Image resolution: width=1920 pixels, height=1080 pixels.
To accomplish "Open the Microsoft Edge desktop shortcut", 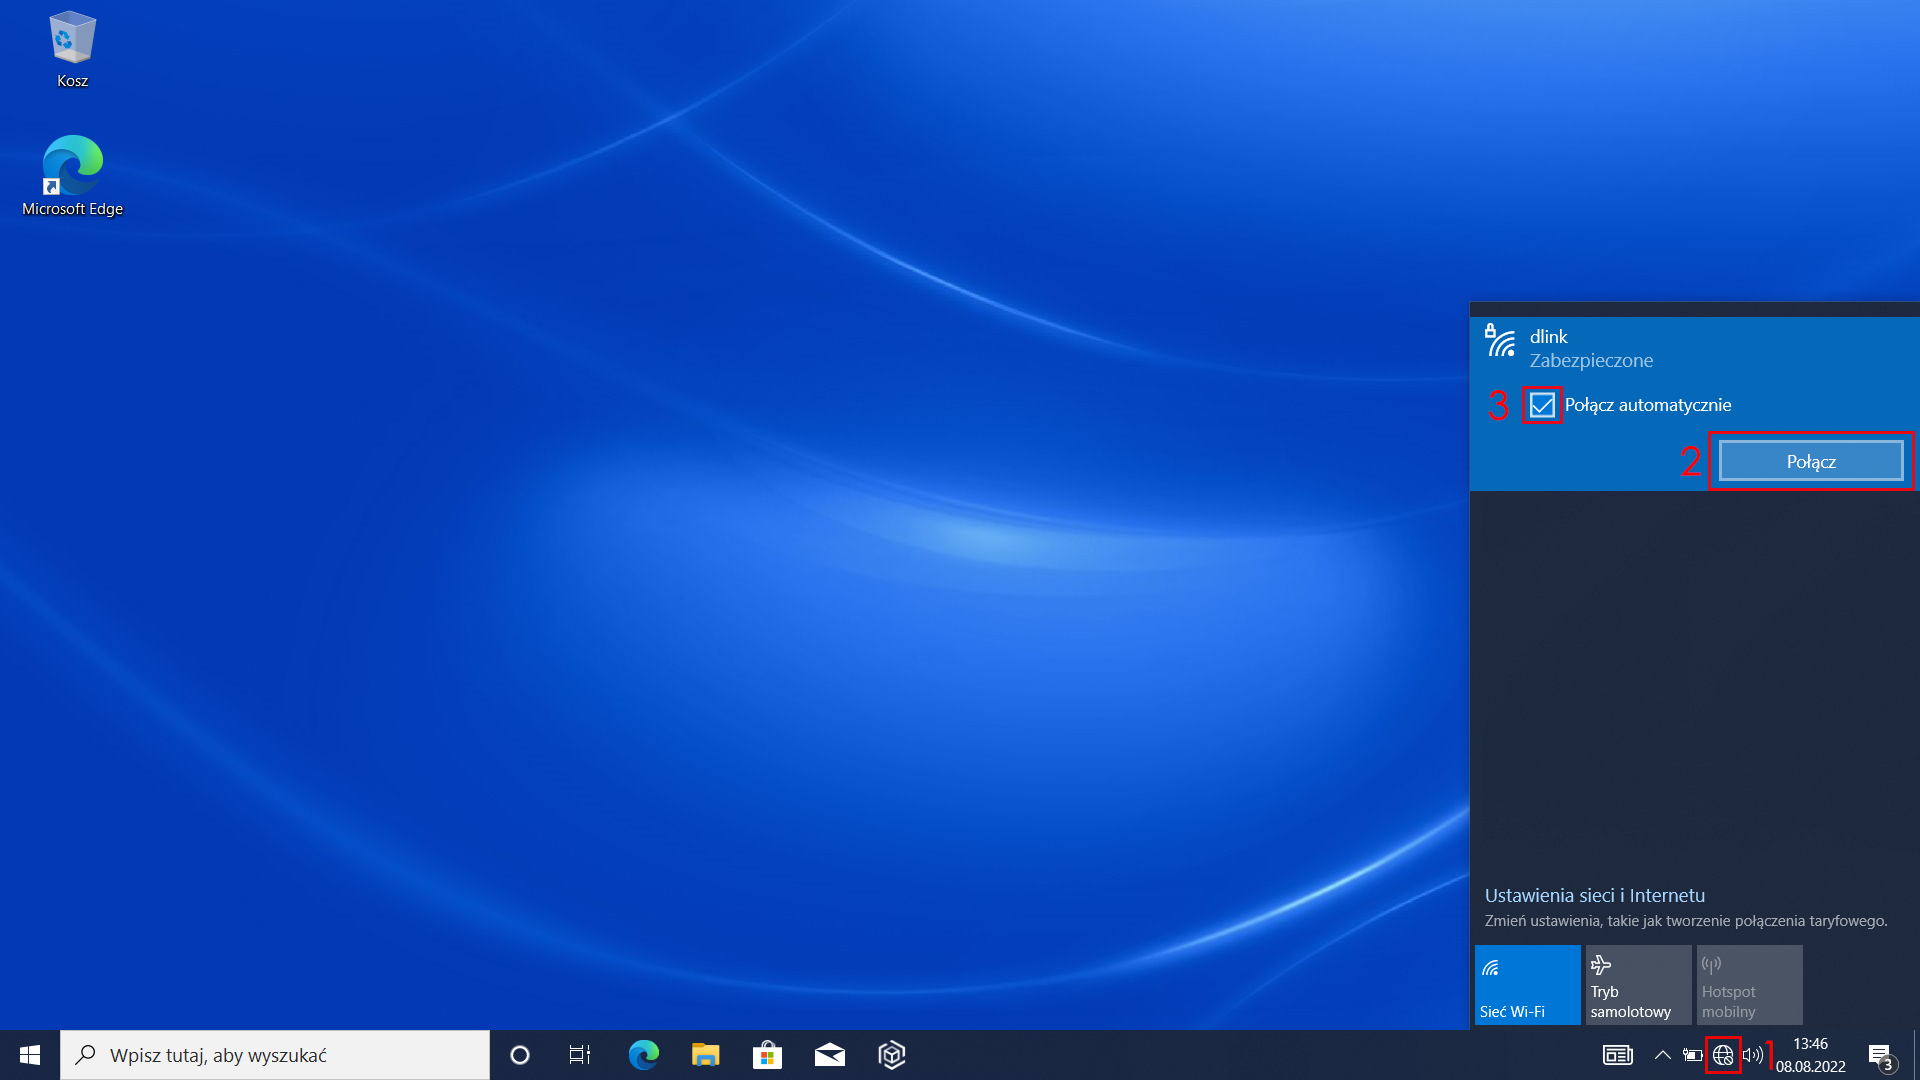I will click(x=72, y=176).
